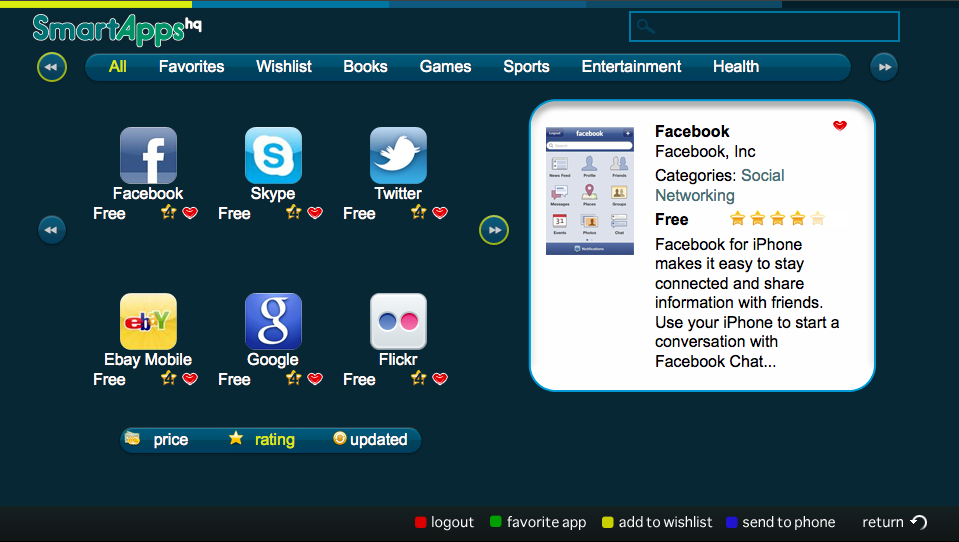Toggle heart in Facebook detail card

tap(840, 125)
